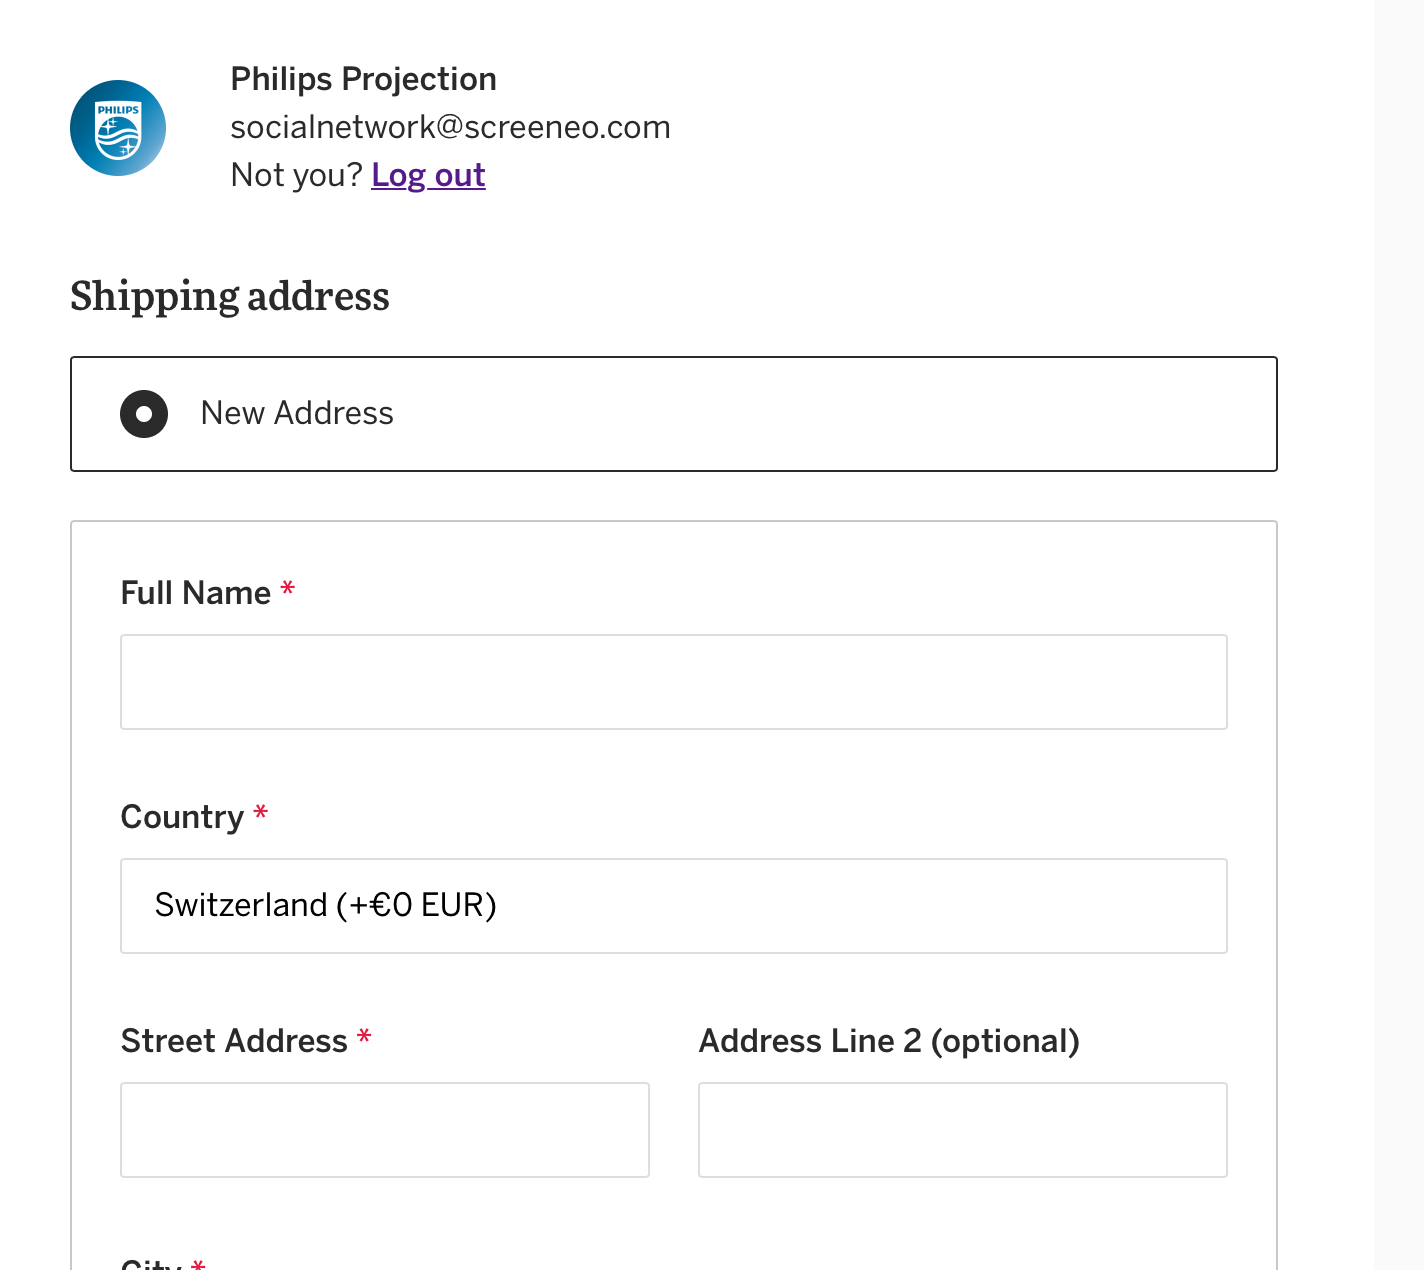Click the red asterisk beside Country
This screenshot has height=1270, width=1424.
click(261, 813)
